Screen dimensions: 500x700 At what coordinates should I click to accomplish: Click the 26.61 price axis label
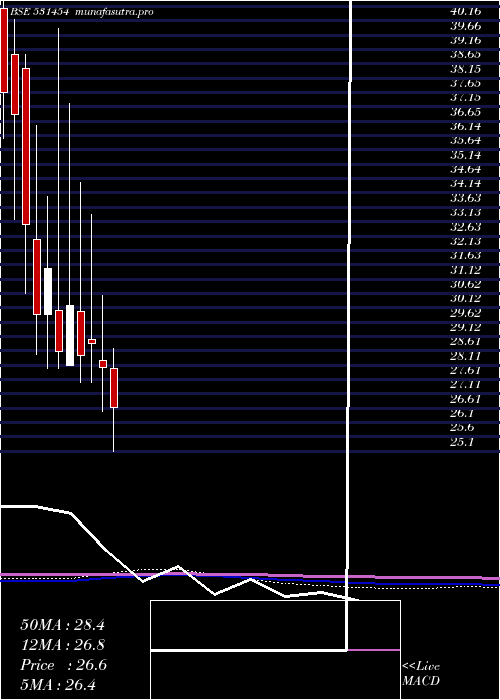466,399
